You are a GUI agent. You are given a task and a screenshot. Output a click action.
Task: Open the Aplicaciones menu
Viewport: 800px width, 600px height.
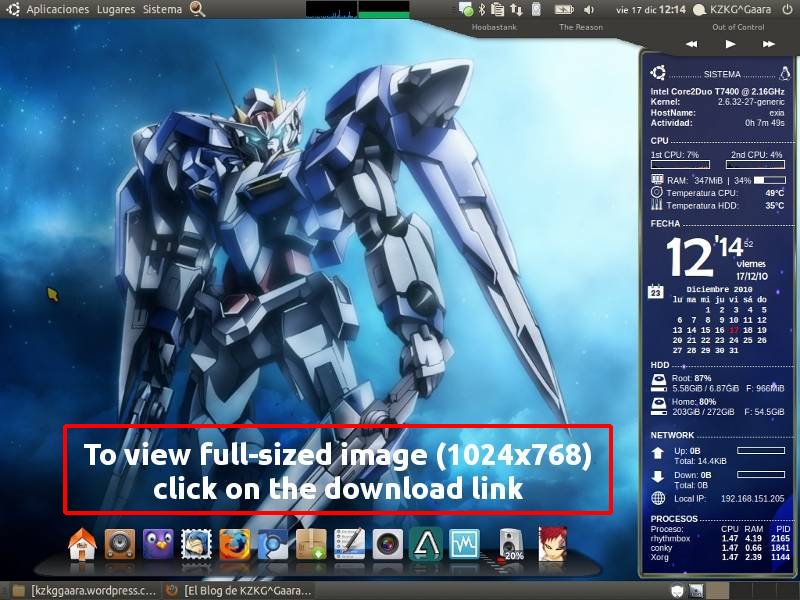[58, 9]
